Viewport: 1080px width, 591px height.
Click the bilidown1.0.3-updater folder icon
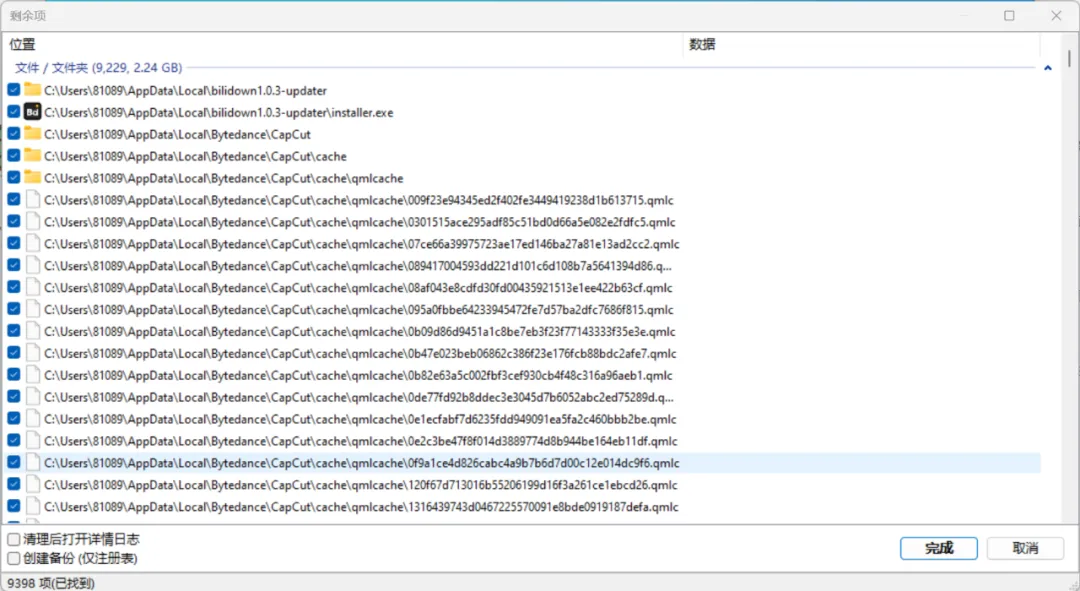(32, 90)
